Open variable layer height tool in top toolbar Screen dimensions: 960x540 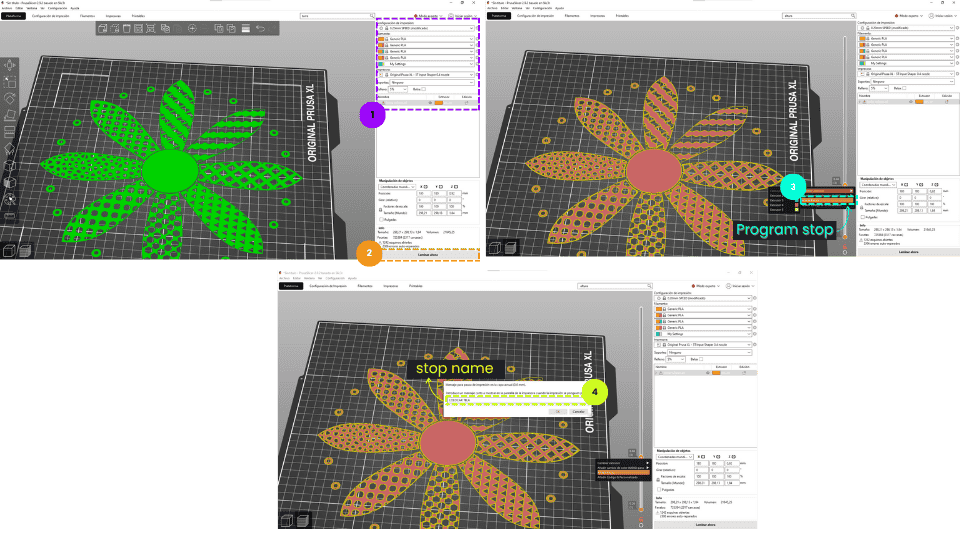(246, 29)
